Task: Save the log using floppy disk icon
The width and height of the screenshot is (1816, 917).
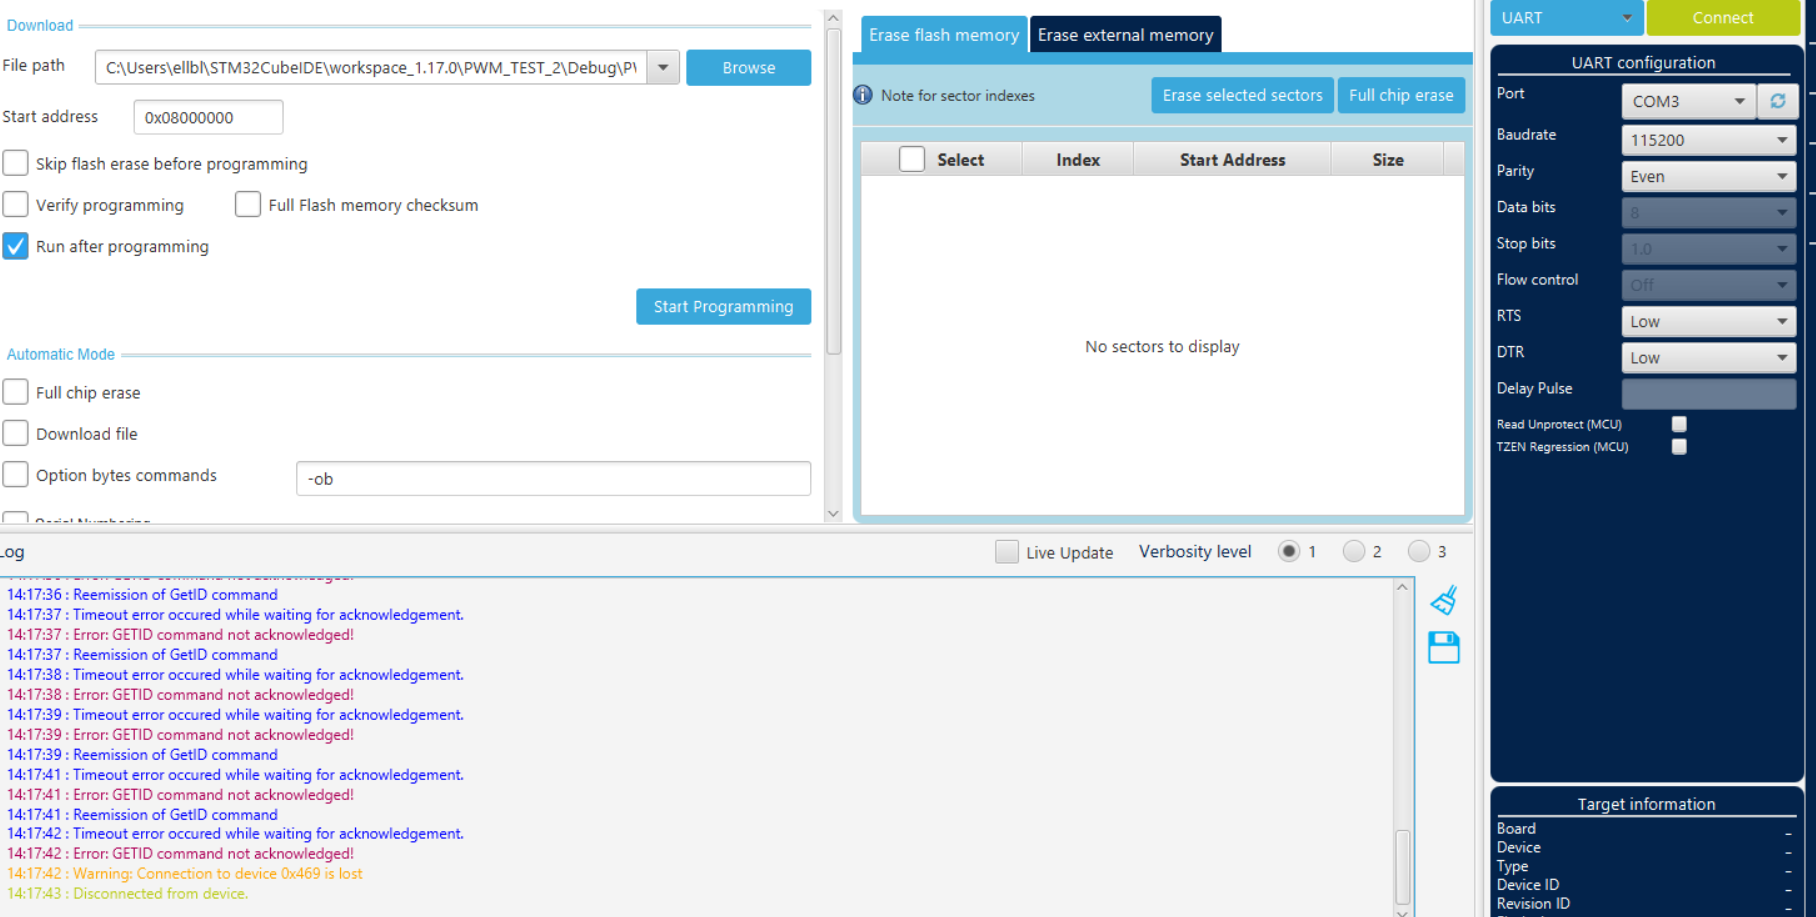Action: click(x=1443, y=648)
